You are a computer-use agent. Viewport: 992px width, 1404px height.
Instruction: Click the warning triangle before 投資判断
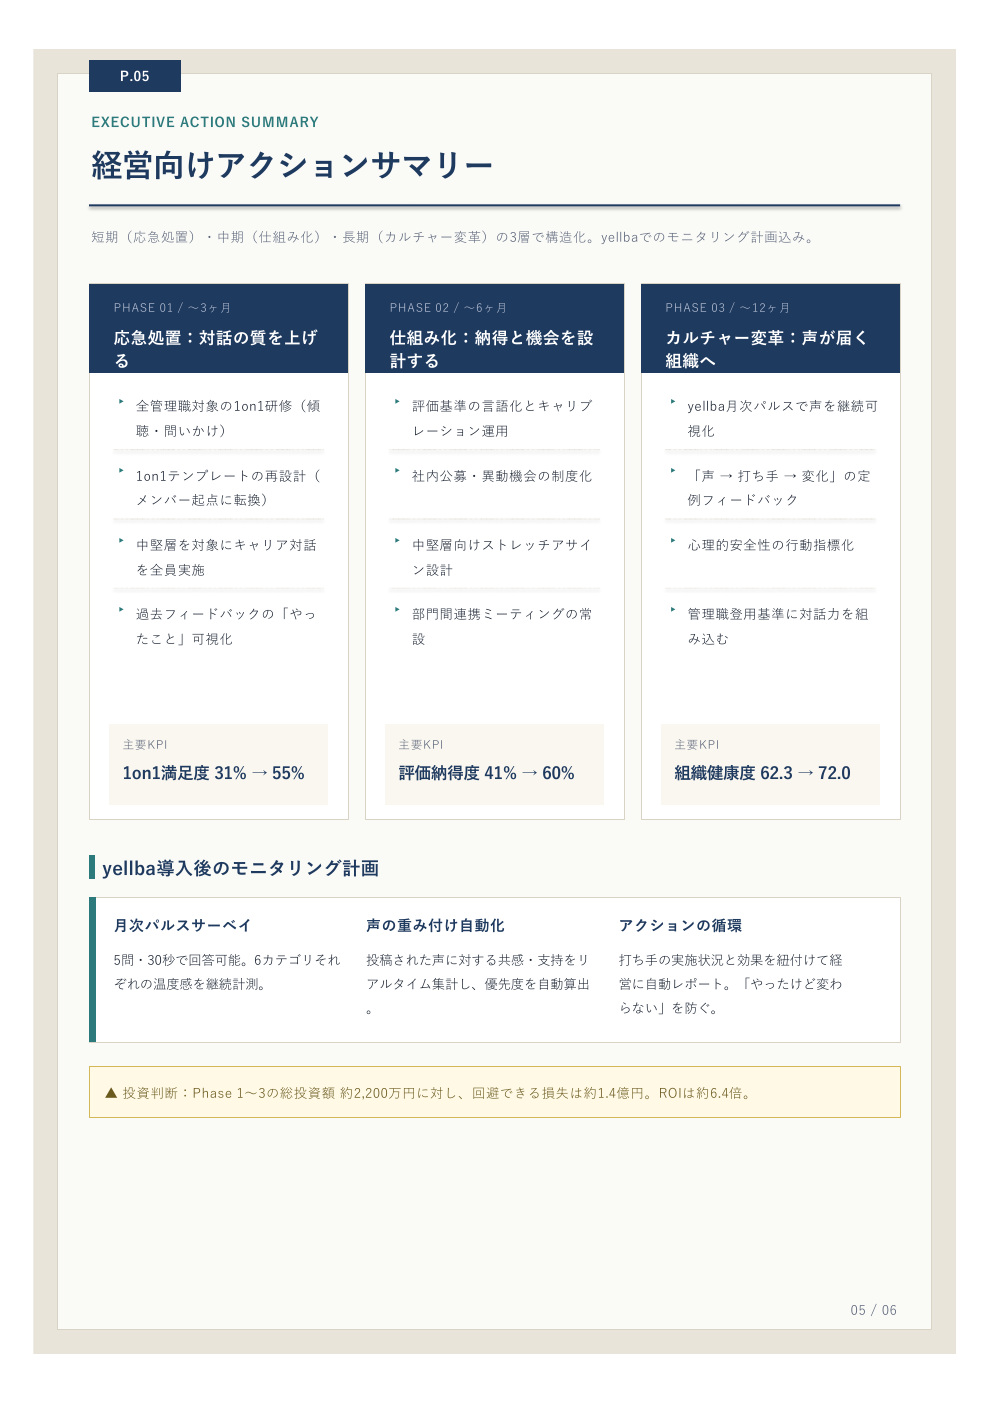(x=111, y=1093)
